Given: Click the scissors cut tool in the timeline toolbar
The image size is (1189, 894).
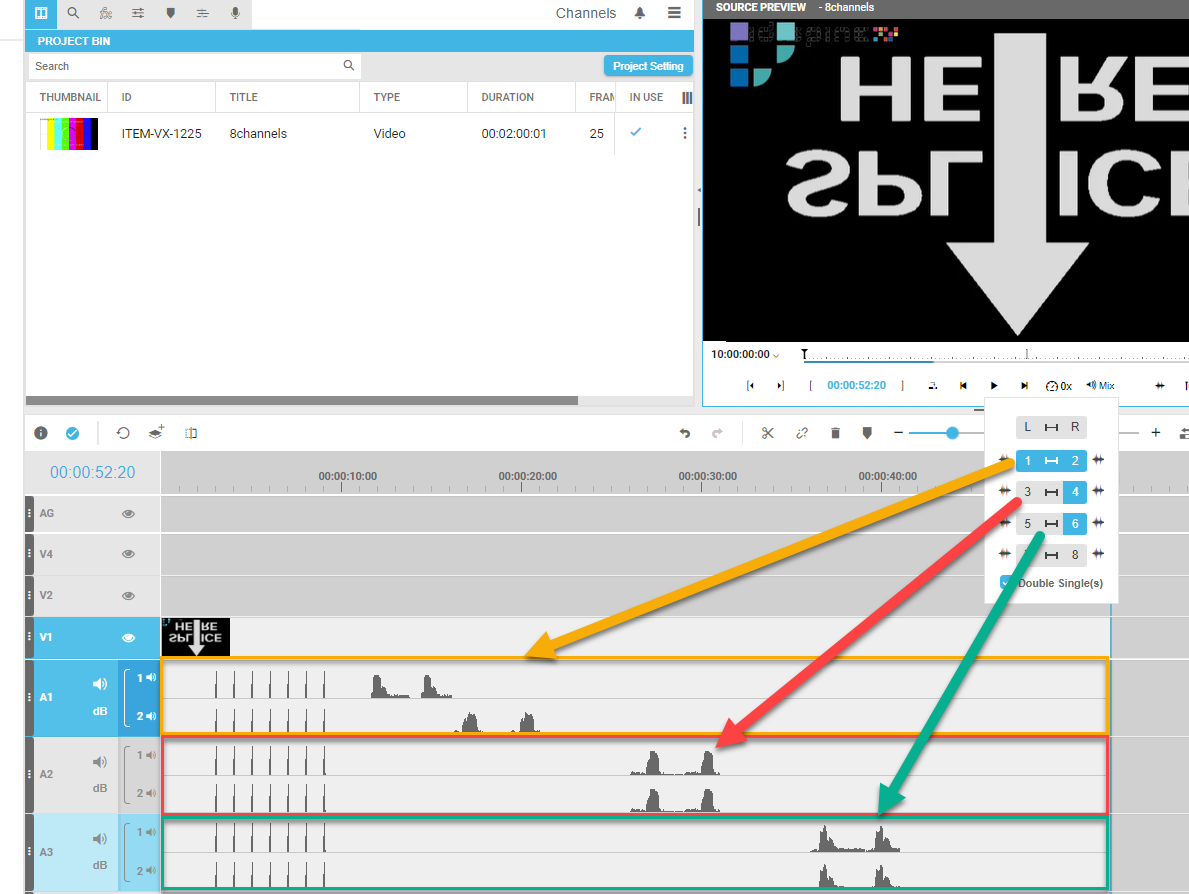Looking at the screenshot, I should tap(767, 433).
